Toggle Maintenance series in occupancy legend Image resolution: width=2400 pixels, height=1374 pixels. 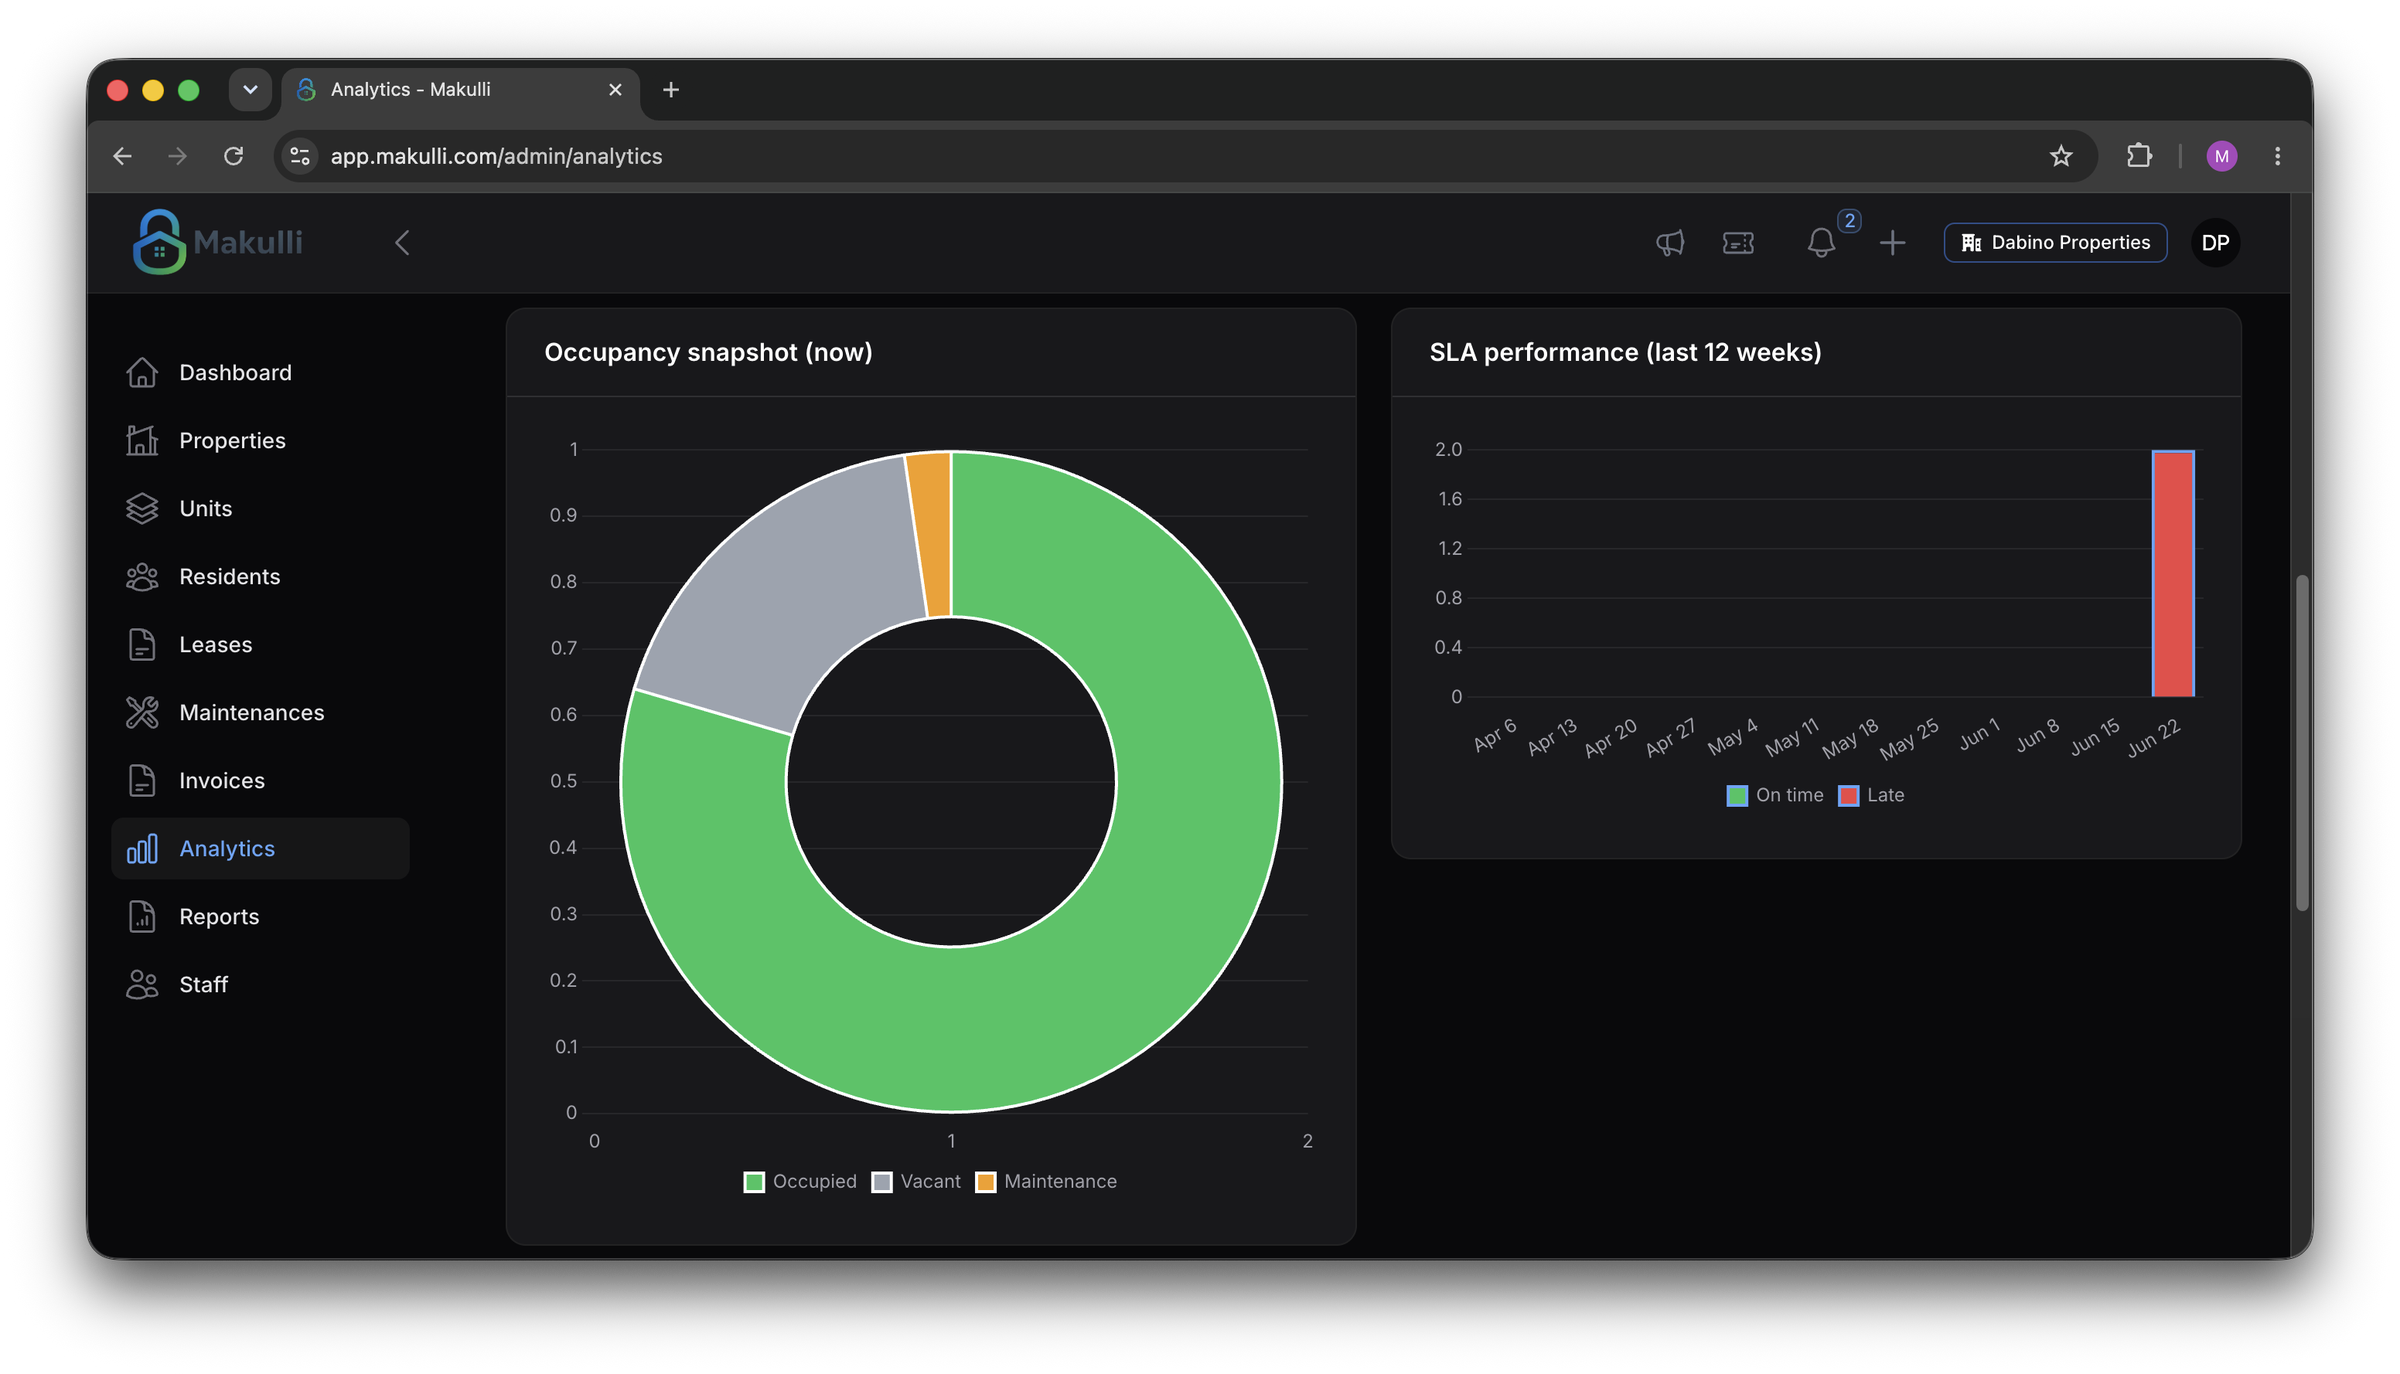(x=1046, y=1182)
